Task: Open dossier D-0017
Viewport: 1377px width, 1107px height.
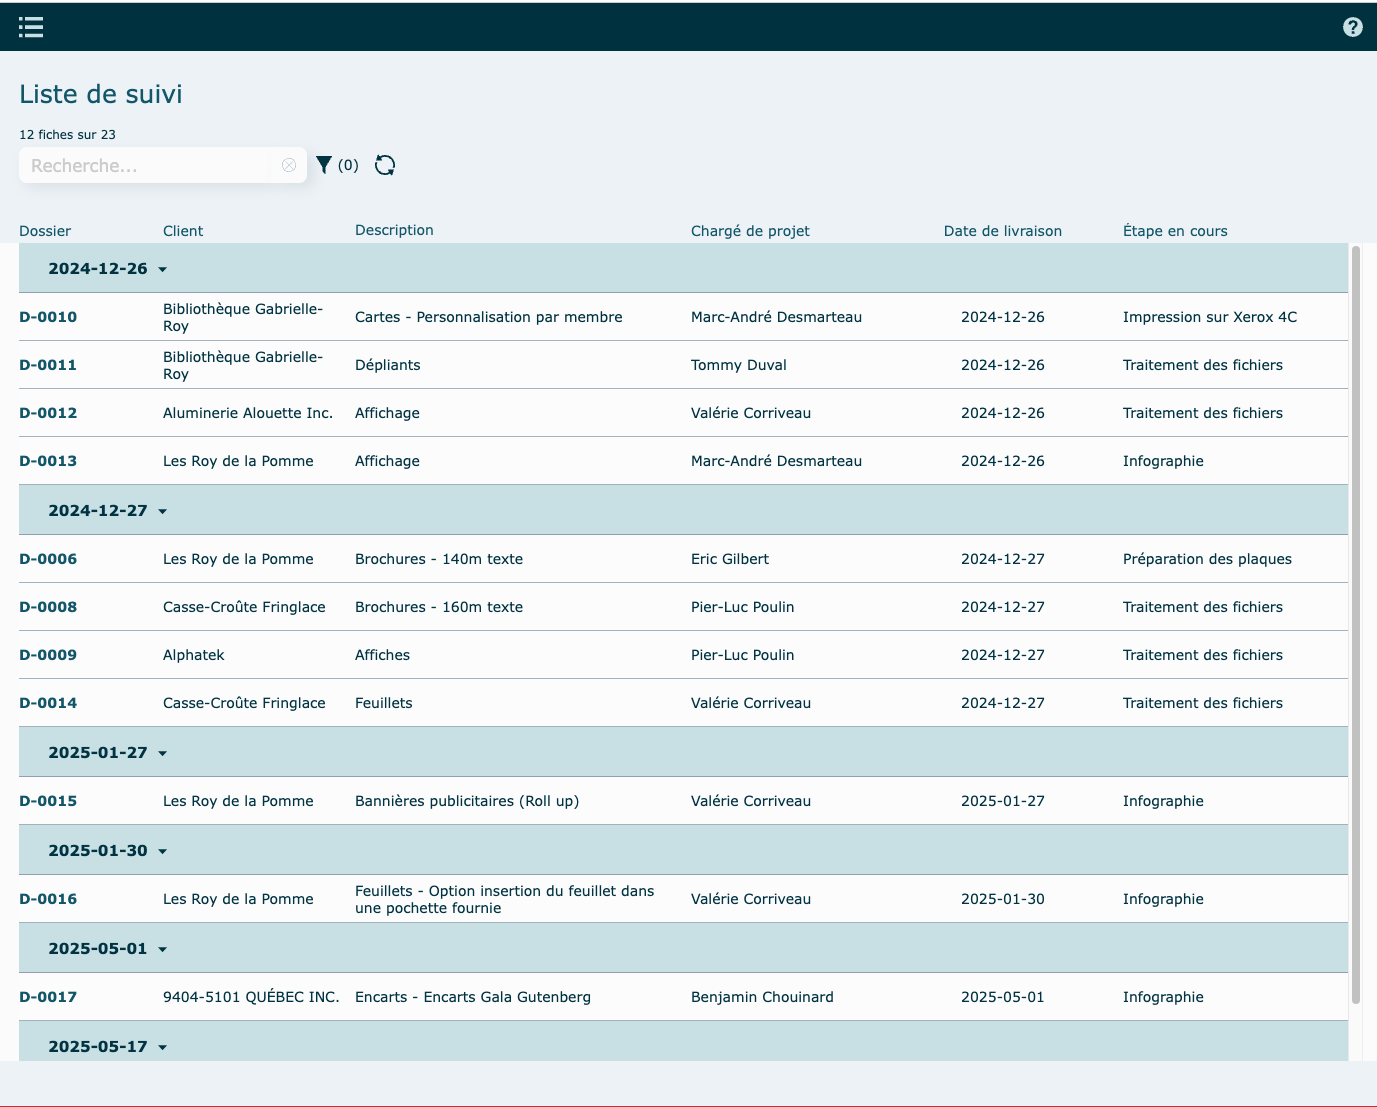Action: (x=48, y=997)
